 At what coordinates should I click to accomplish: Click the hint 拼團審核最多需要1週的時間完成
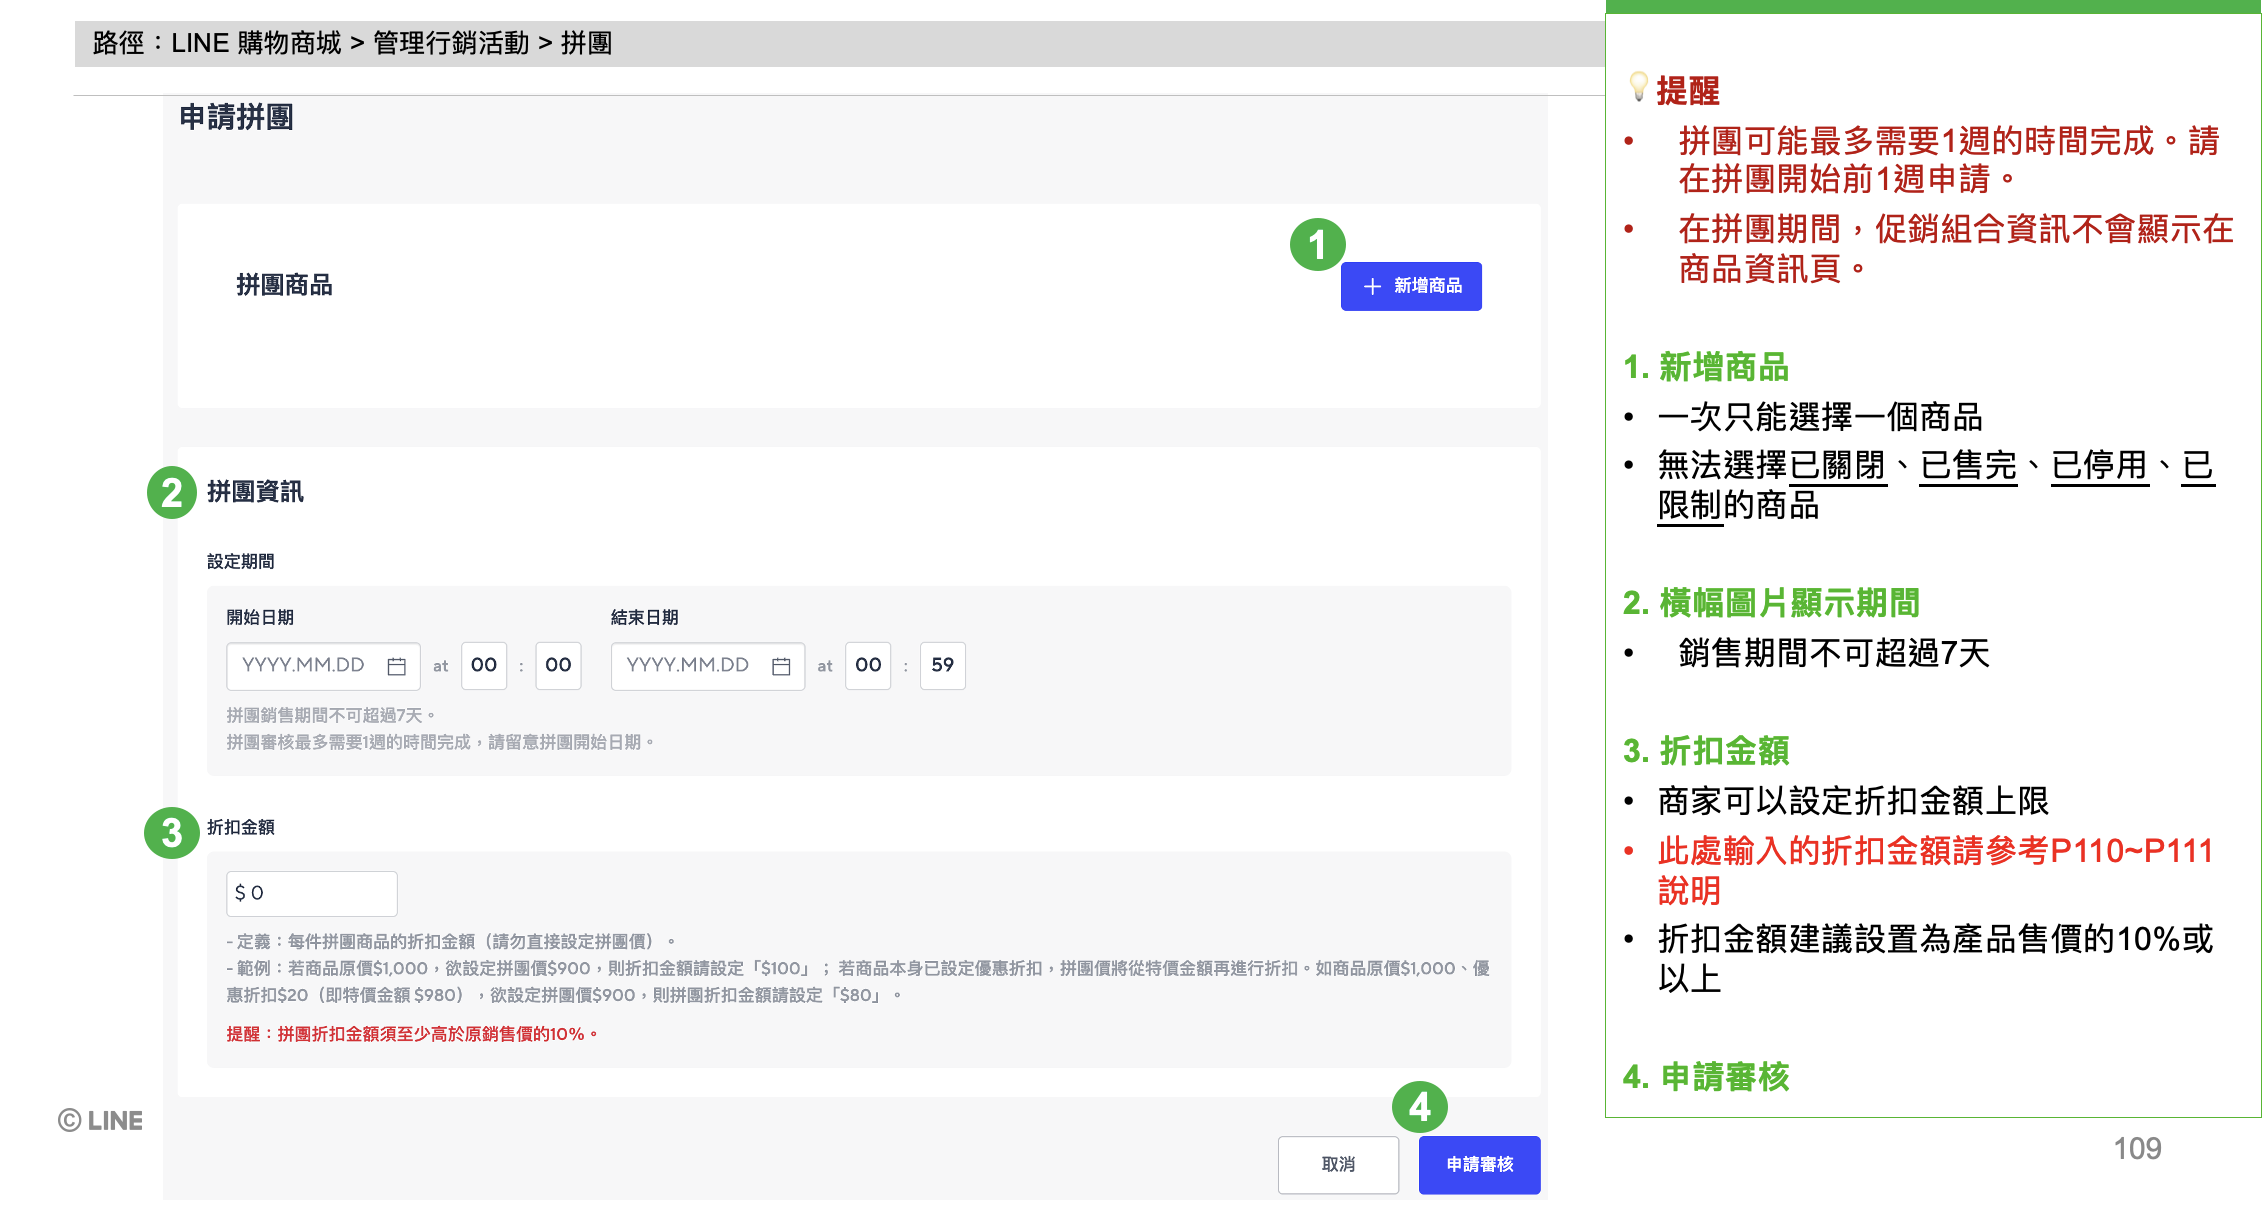click(x=441, y=742)
